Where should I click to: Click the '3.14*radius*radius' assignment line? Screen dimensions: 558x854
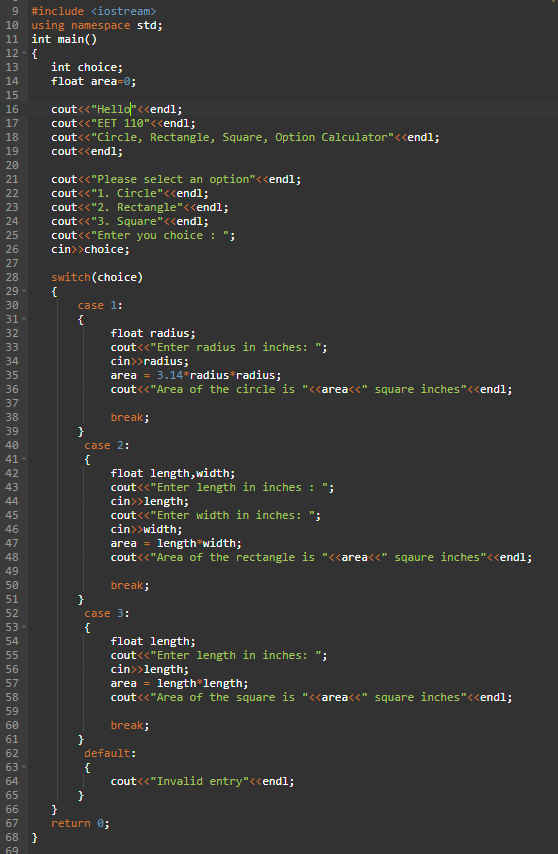[x=196, y=375]
